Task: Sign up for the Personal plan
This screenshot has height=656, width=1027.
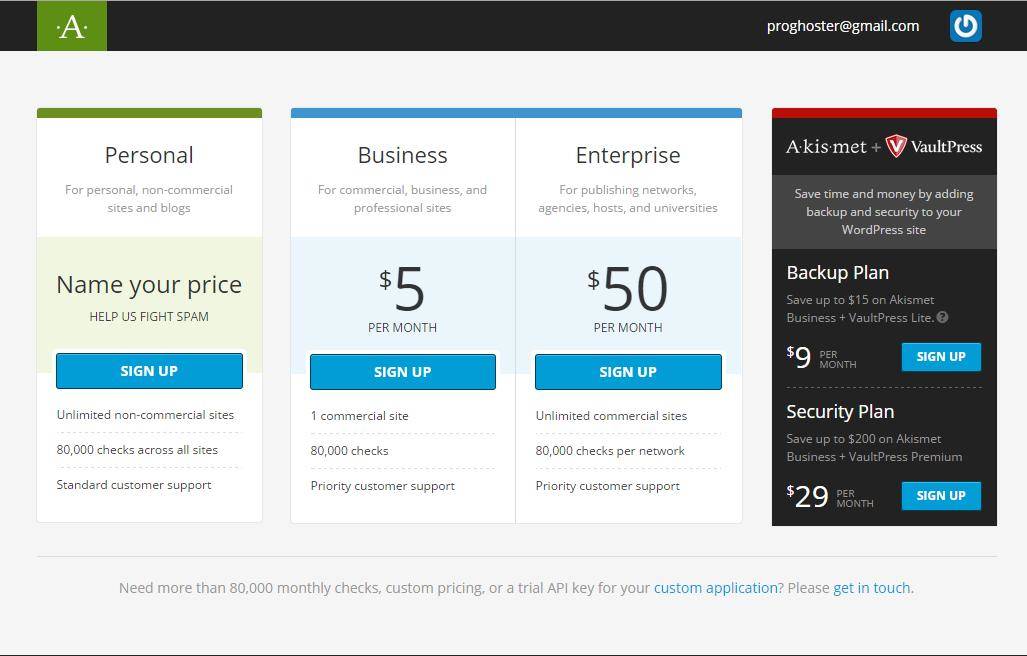Action: [149, 371]
